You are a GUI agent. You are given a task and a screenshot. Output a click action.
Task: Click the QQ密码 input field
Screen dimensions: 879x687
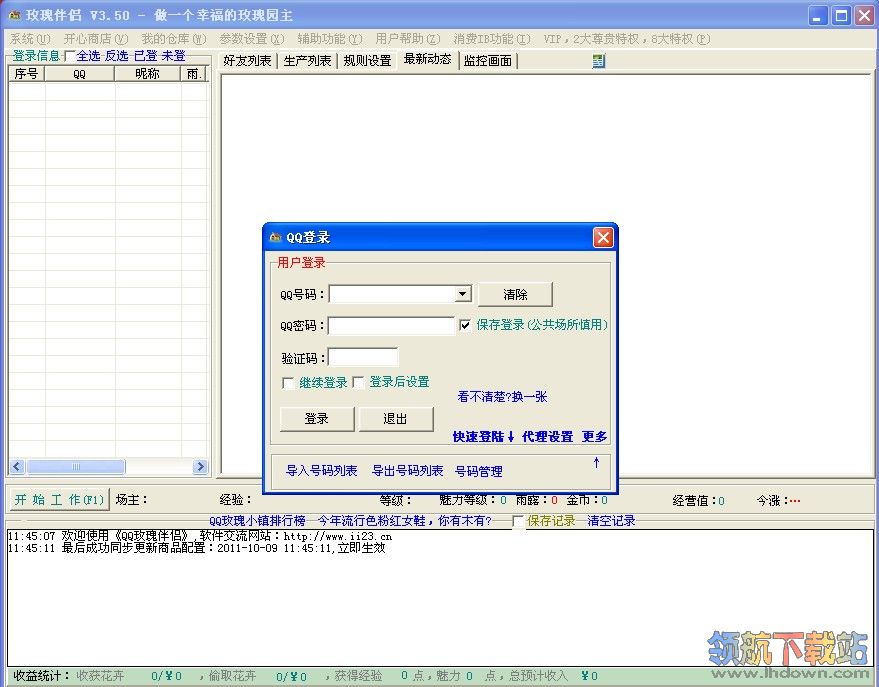(x=391, y=326)
